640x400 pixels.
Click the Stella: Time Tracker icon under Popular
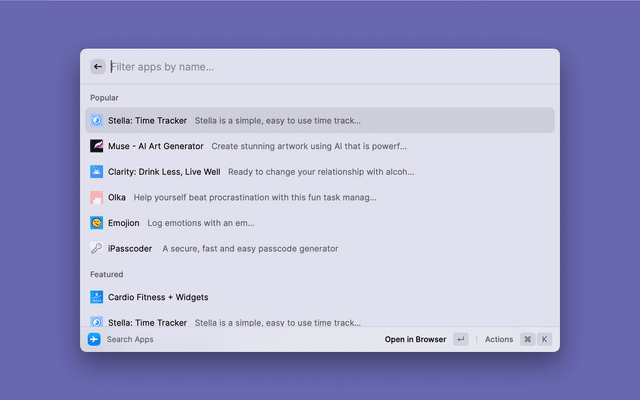[x=97, y=120]
